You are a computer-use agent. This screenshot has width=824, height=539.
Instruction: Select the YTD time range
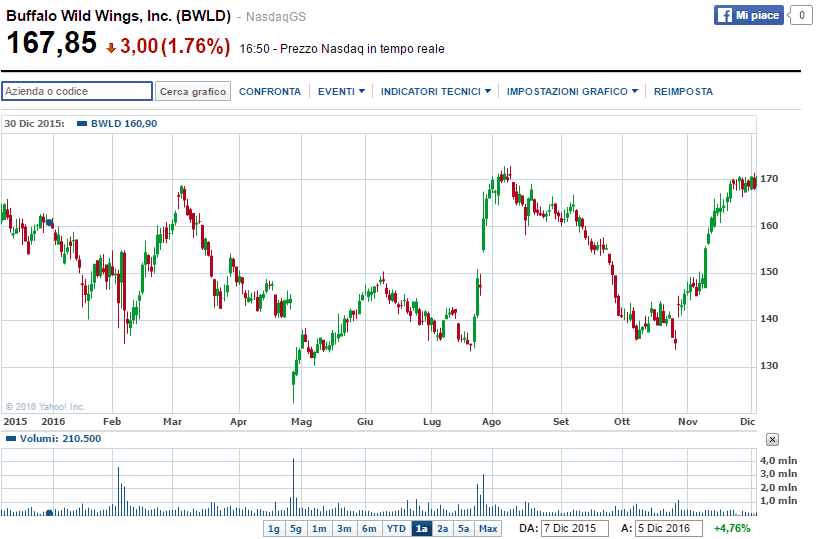(x=396, y=528)
